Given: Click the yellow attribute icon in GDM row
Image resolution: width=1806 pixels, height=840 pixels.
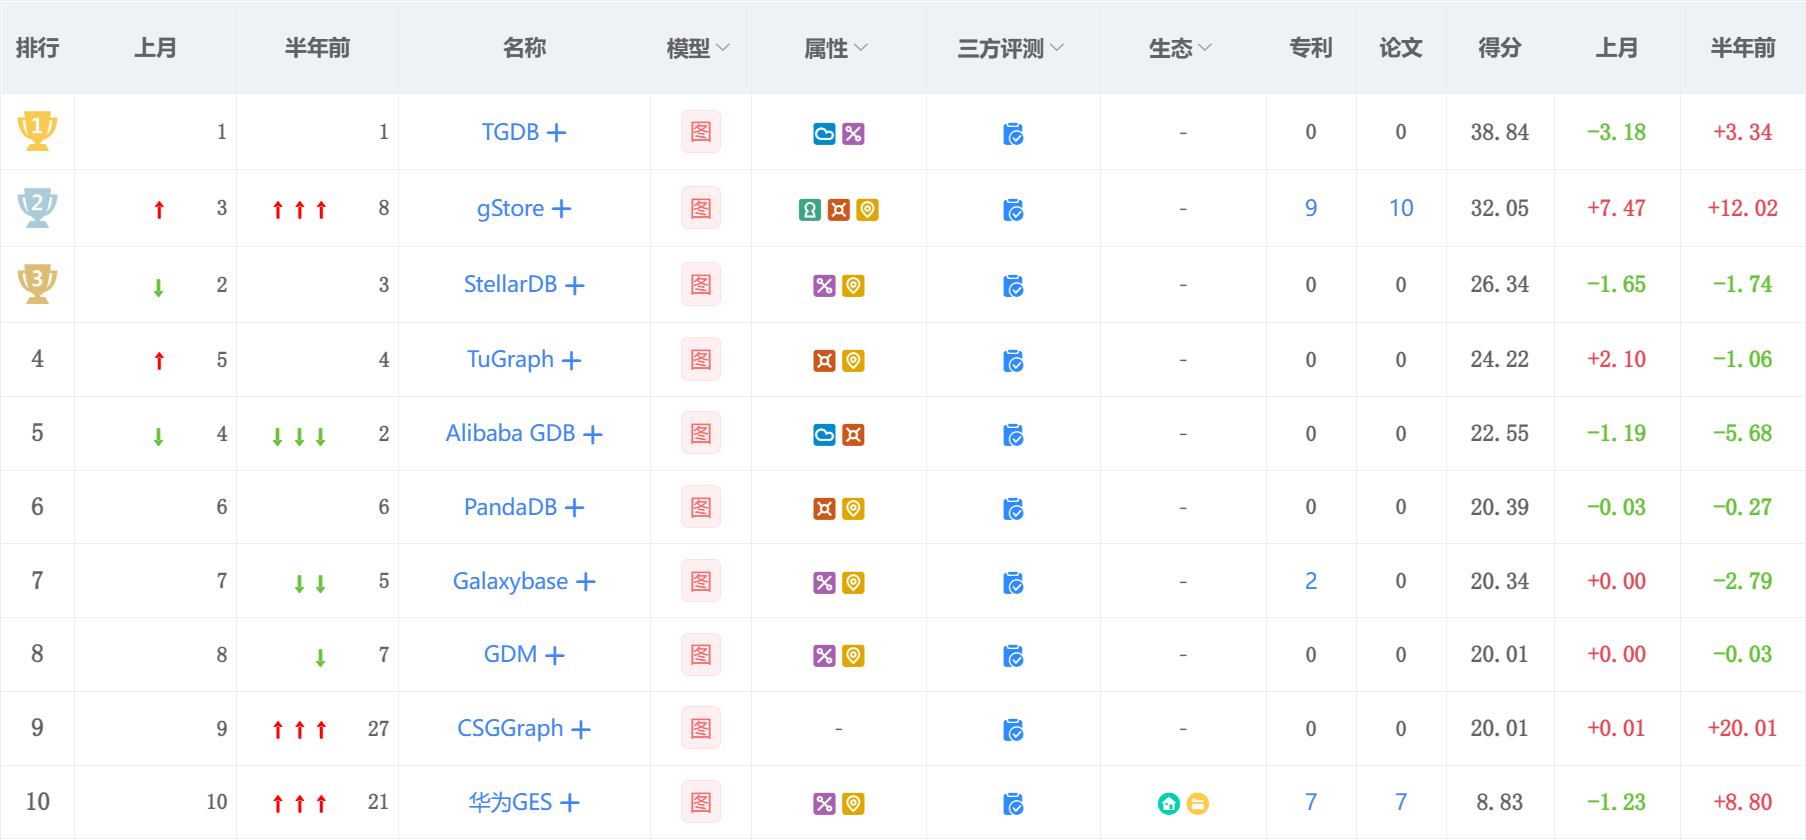Looking at the screenshot, I should [853, 656].
